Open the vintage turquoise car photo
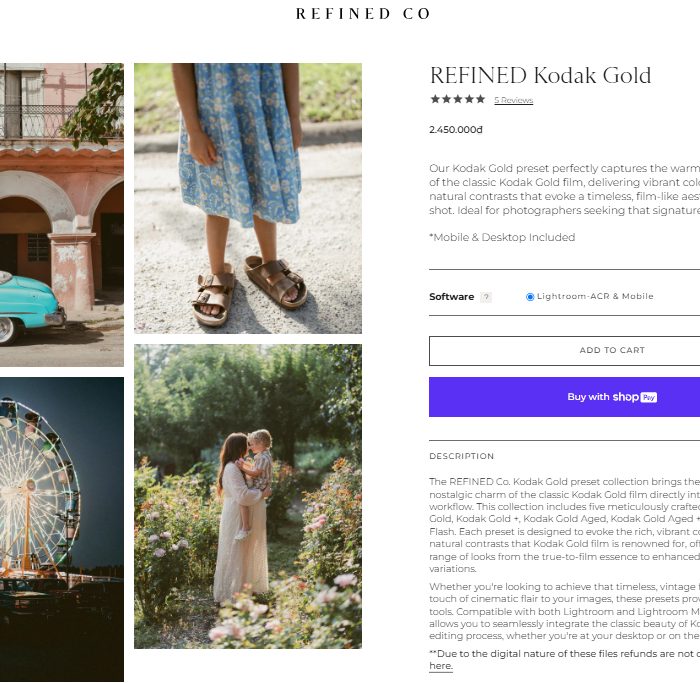Image resolution: width=700 pixels, height=683 pixels. coord(62,215)
